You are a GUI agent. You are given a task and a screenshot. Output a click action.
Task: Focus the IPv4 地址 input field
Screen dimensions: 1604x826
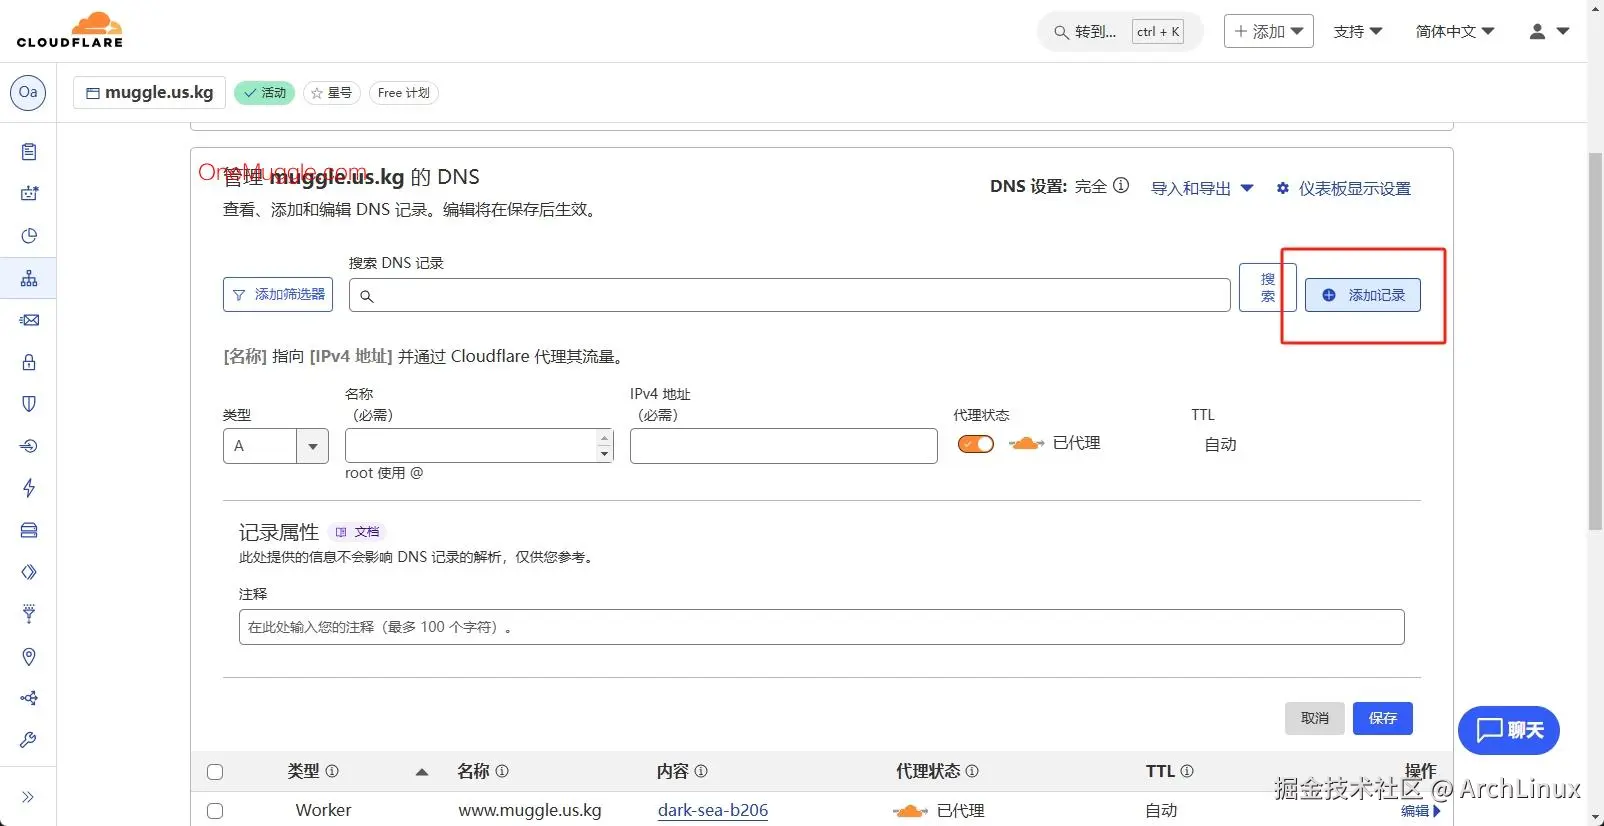tap(784, 446)
